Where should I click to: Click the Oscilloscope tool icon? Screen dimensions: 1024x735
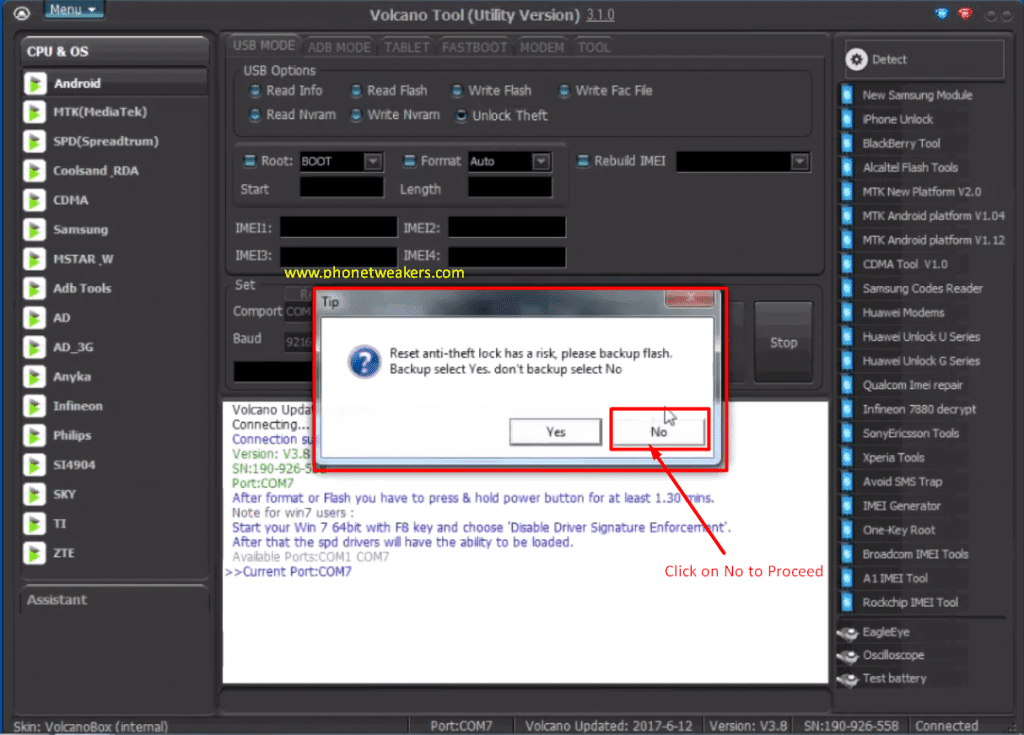pos(848,655)
